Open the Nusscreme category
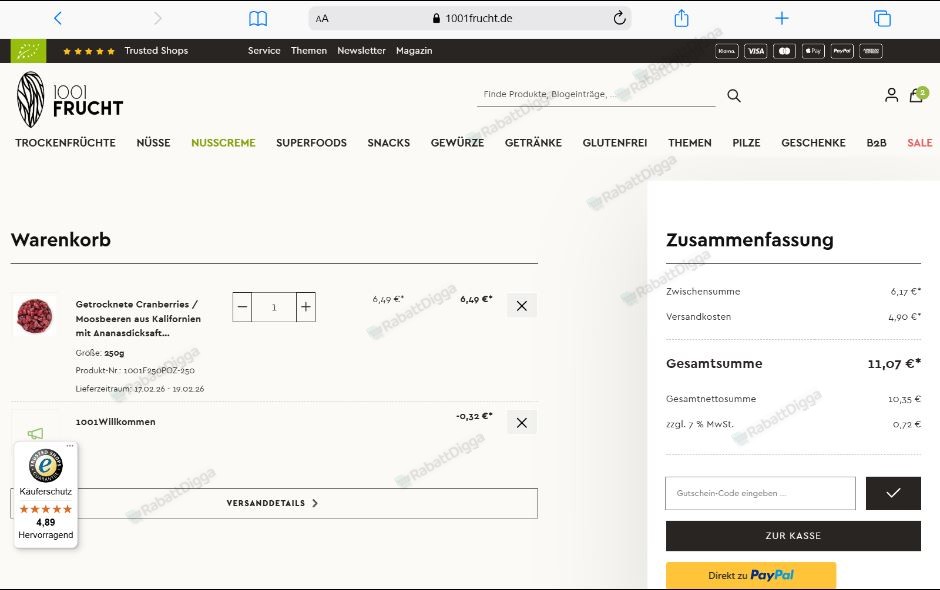The width and height of the screenshot is (940, 590). pos(223,143)
